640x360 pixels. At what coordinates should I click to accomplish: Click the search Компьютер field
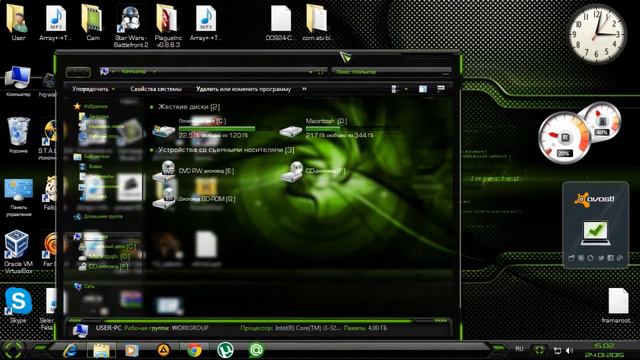pos(392,72)
